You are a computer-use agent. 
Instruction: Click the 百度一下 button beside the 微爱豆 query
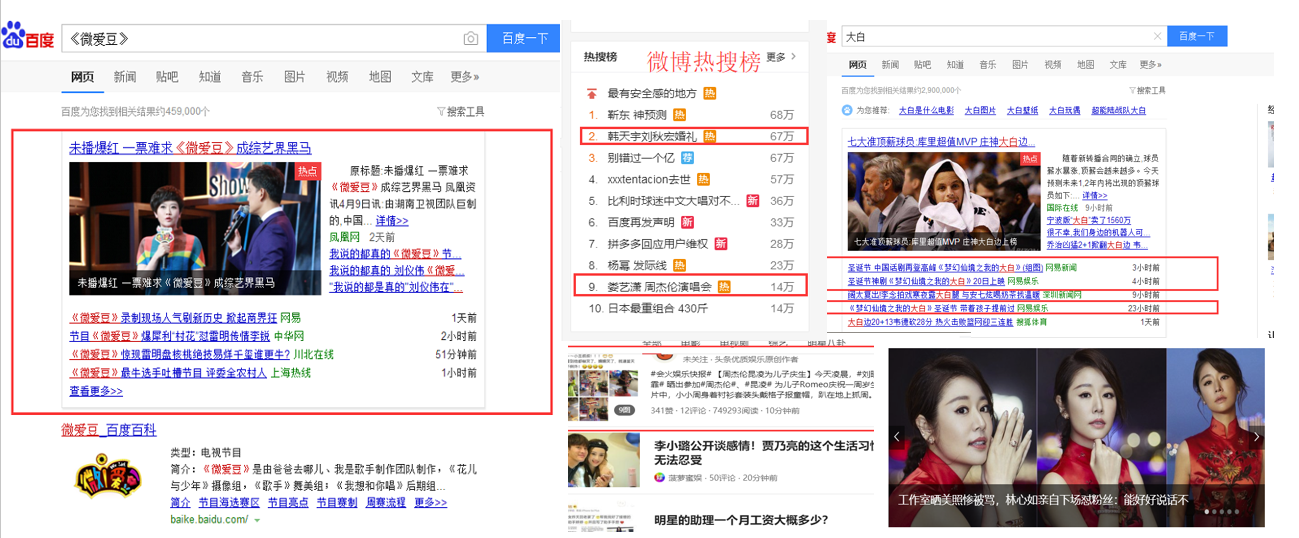525,39
